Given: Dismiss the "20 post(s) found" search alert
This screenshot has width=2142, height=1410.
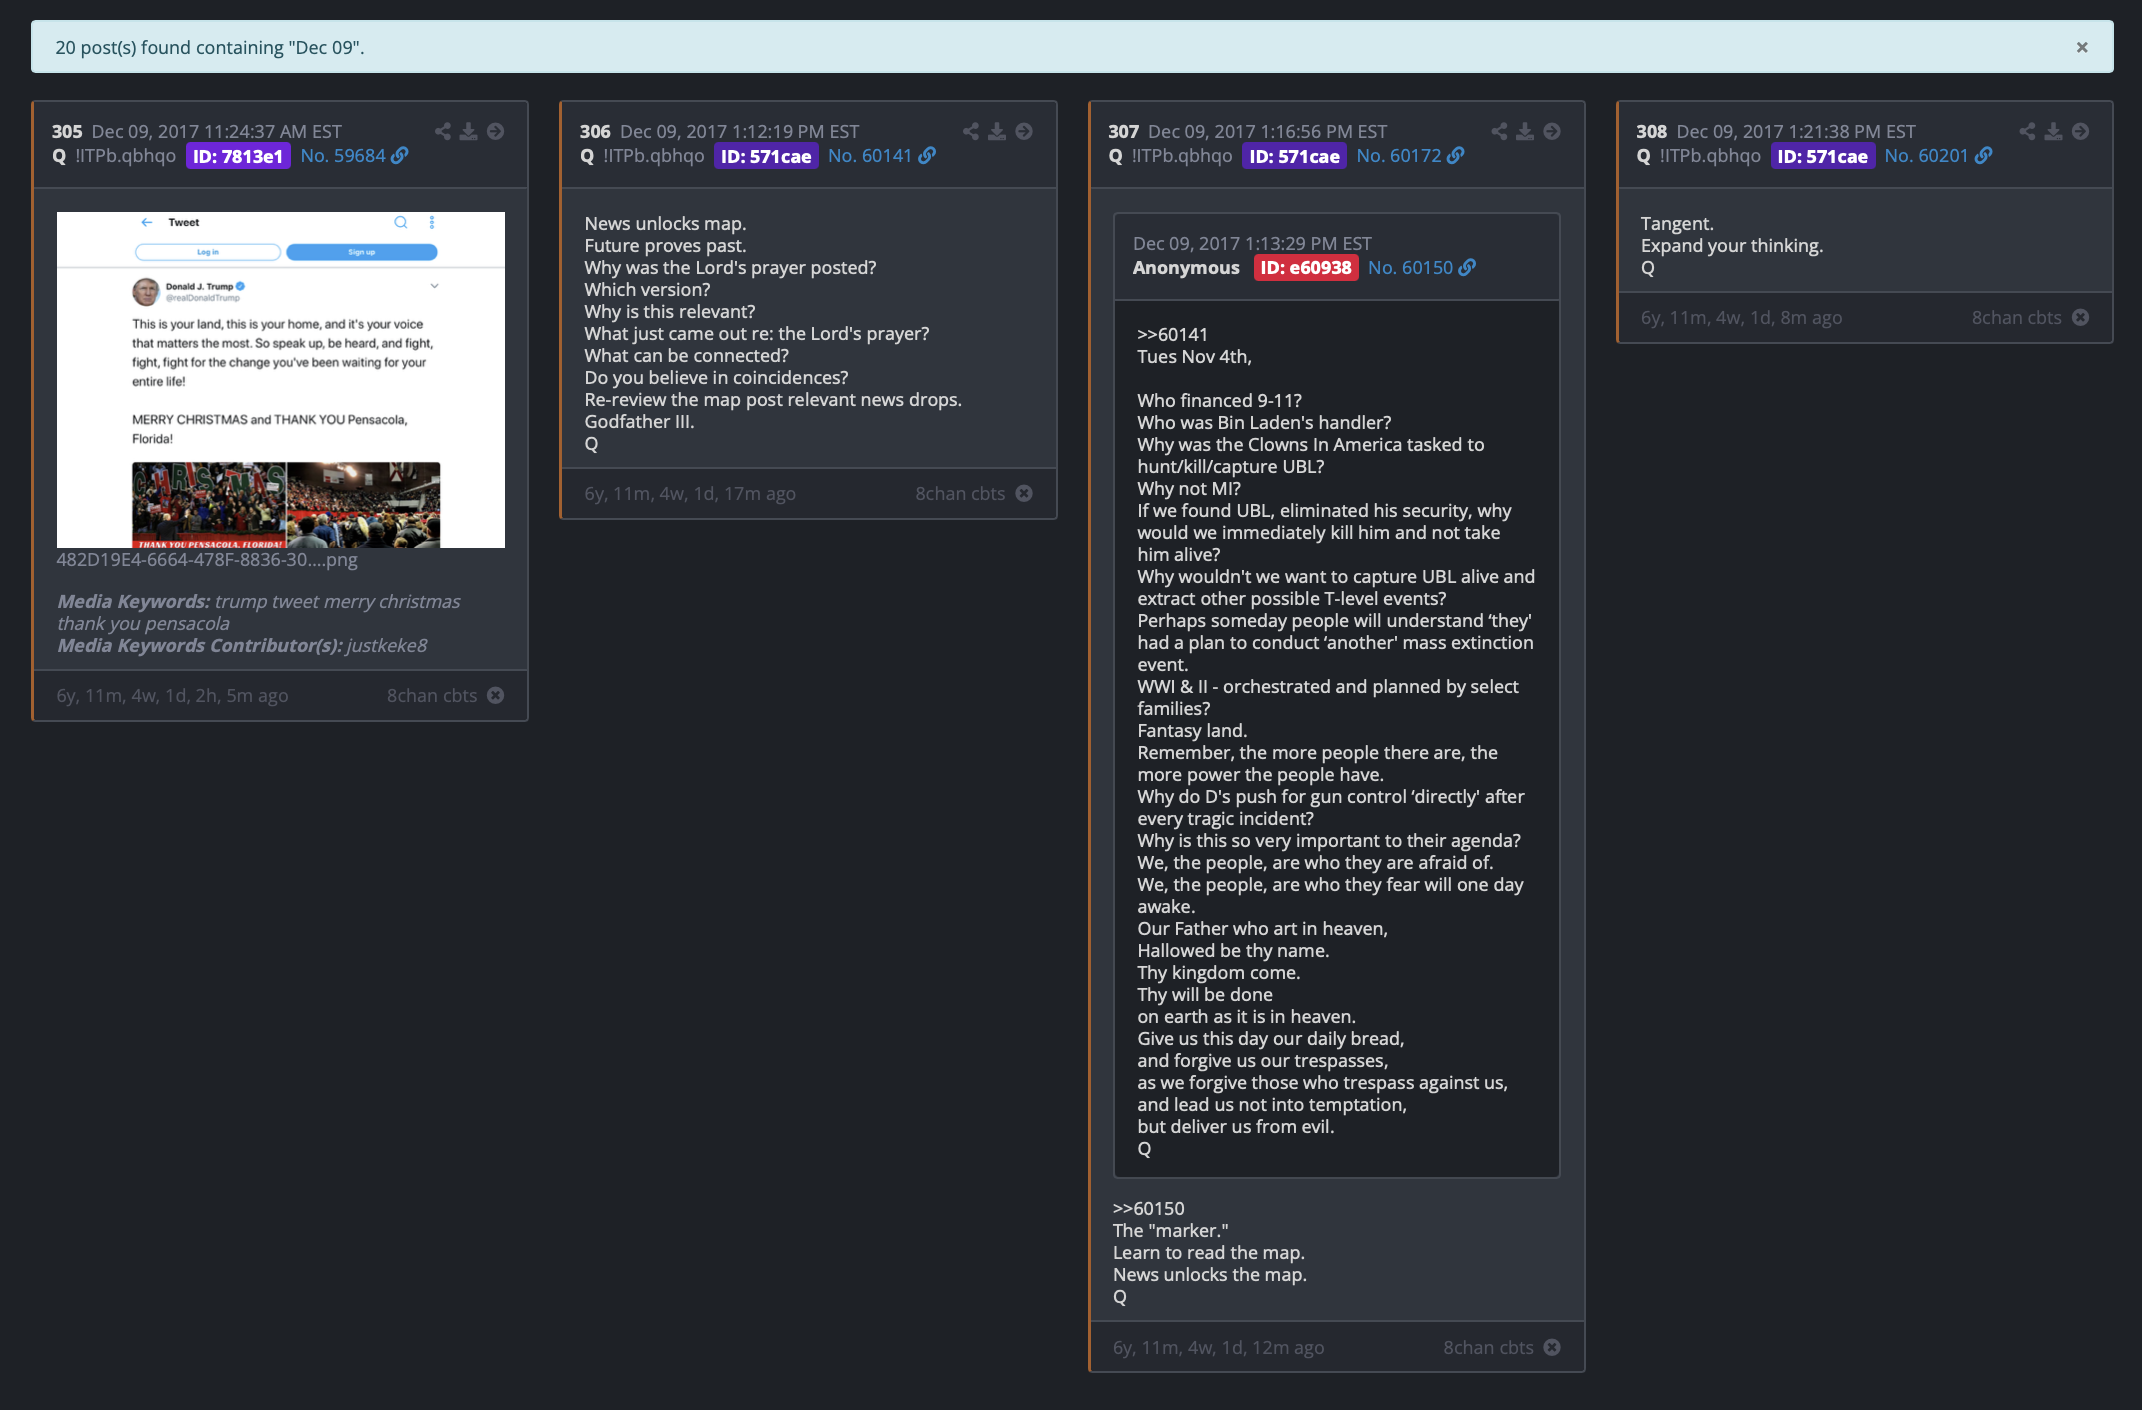Looking at the screenshot, I should tap(2082, 47).
